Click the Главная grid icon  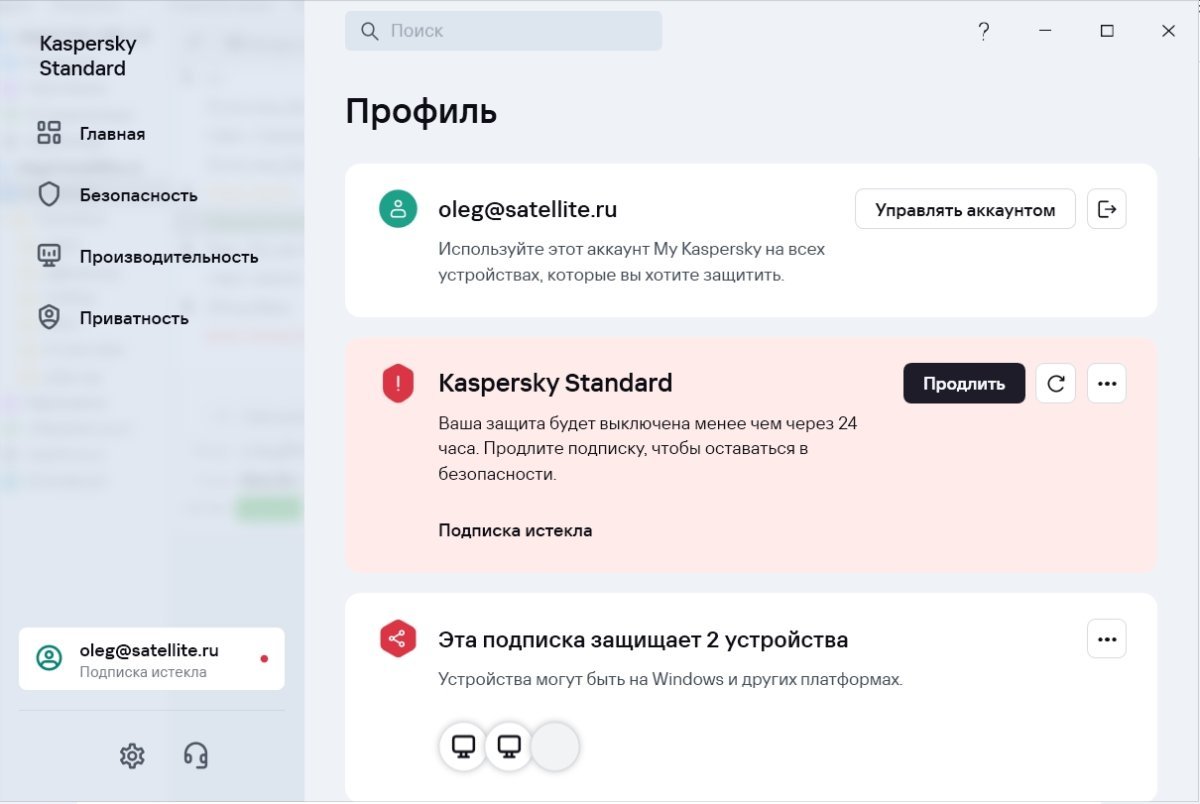click(x=49, y=133)
